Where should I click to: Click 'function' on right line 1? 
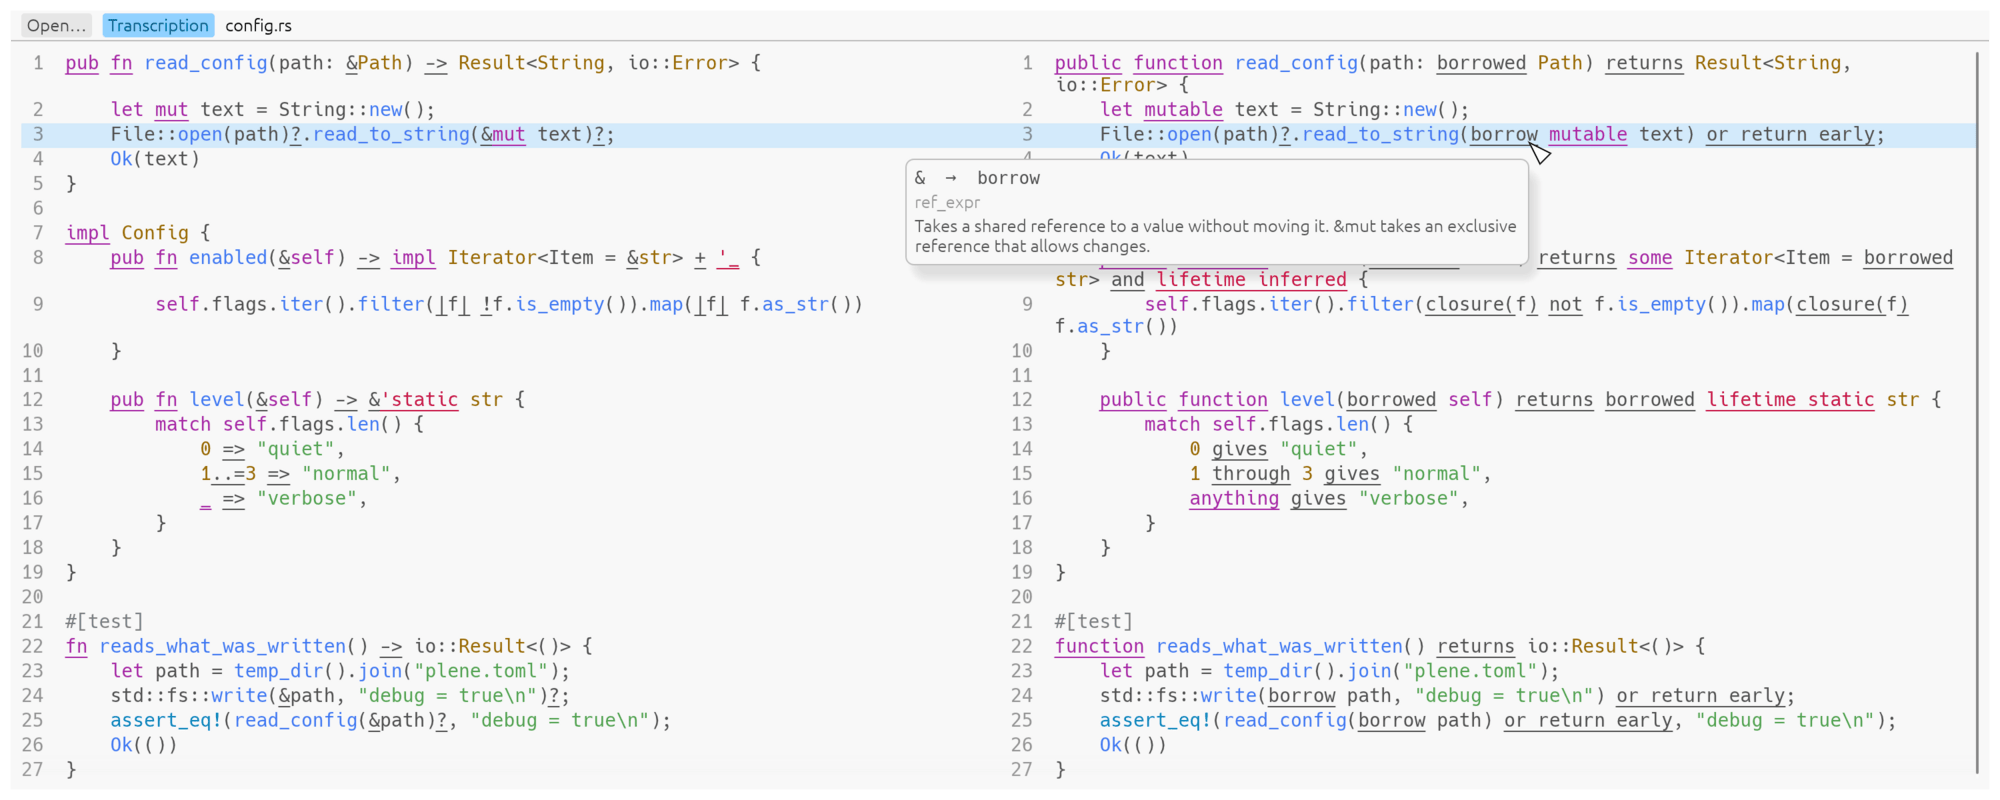(1178, 63)
